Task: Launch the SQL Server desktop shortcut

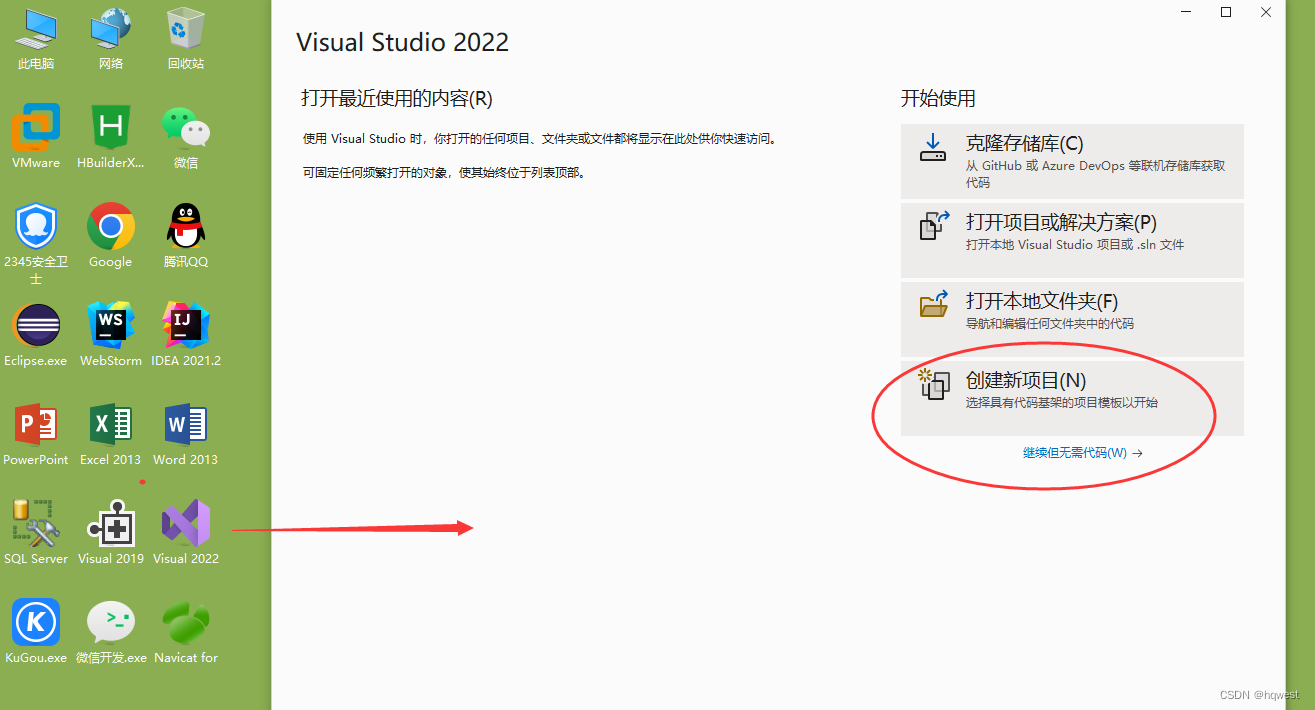Action: pyautogui.click(x=36, y=533)
